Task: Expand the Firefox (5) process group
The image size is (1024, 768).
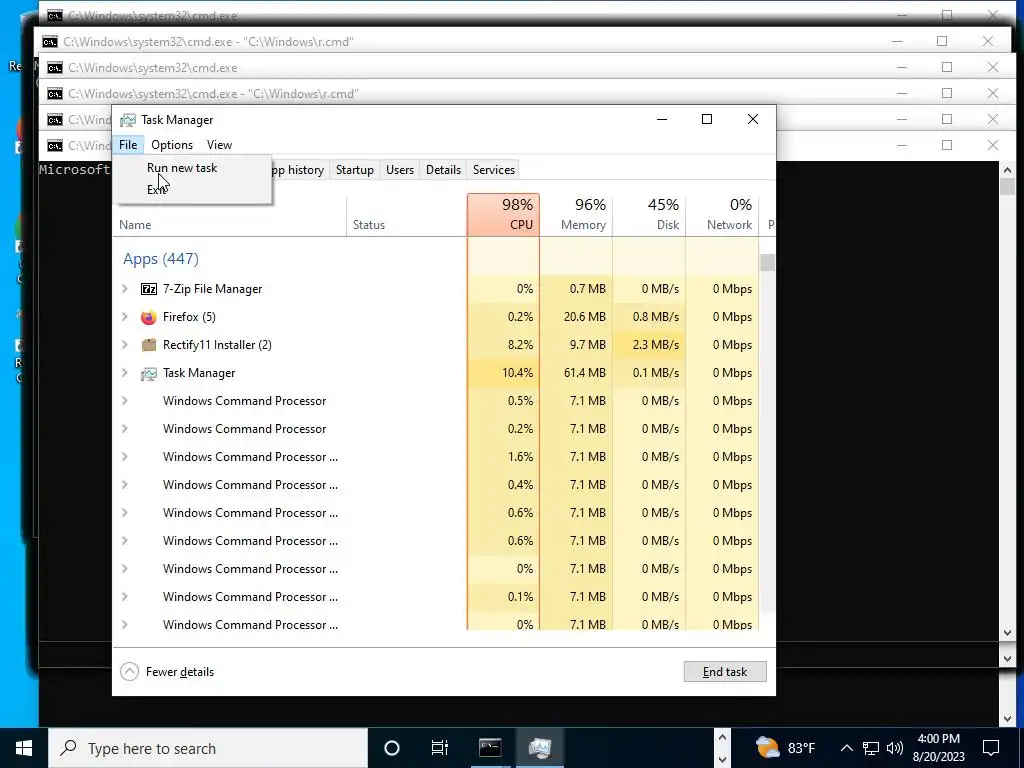Action: (125, 317)
